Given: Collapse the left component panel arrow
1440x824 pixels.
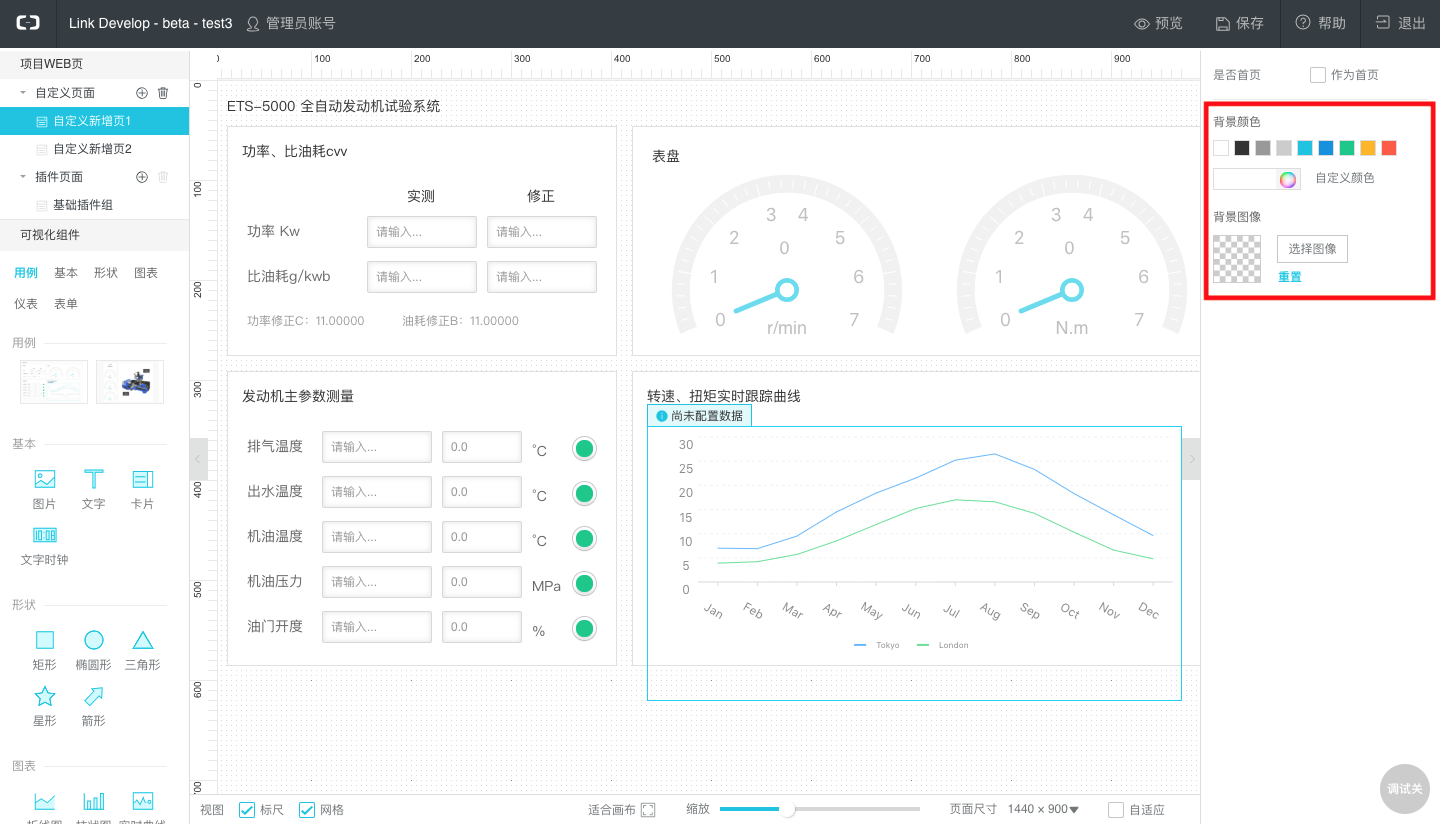Looking at the screenshot, I should (198, 459).
